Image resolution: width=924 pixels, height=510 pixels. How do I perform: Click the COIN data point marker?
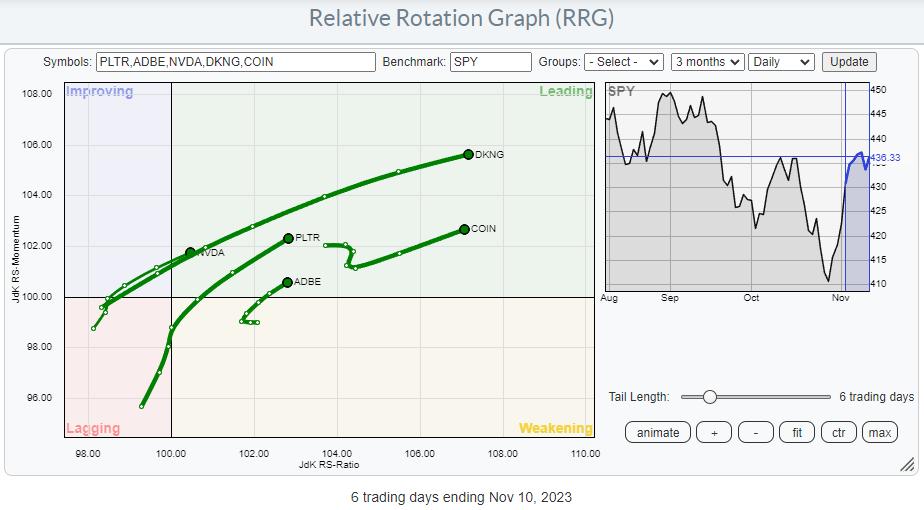point(464,229)
